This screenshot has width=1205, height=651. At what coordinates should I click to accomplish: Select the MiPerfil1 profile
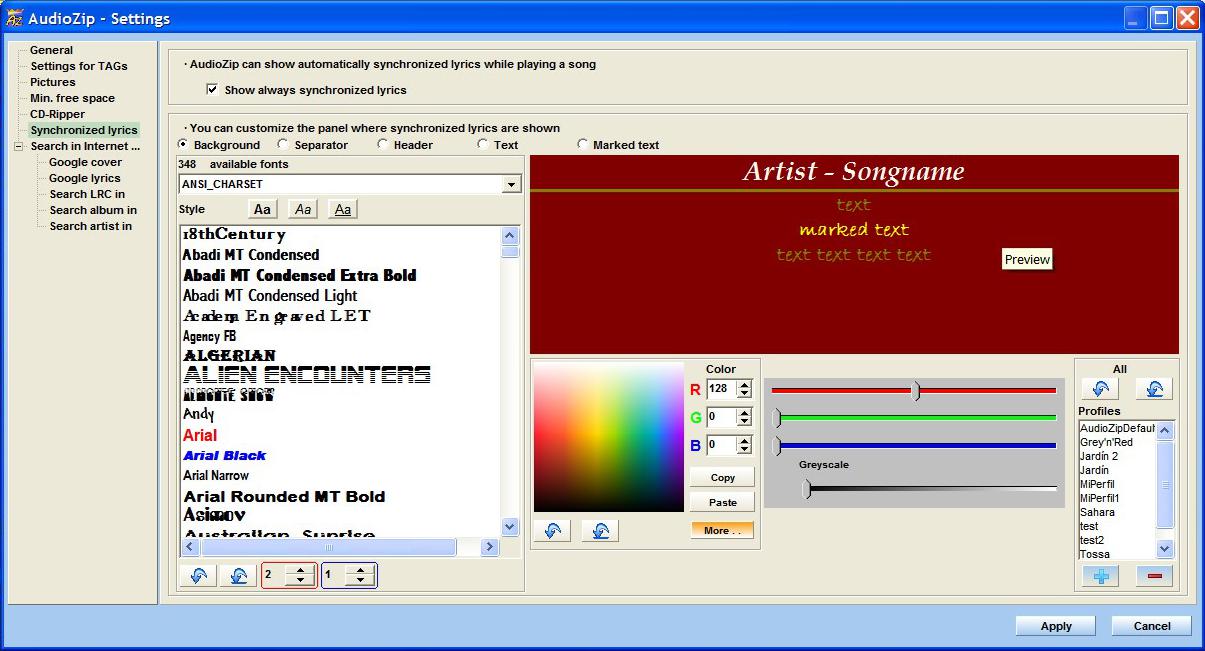[x=1100, y=498]
